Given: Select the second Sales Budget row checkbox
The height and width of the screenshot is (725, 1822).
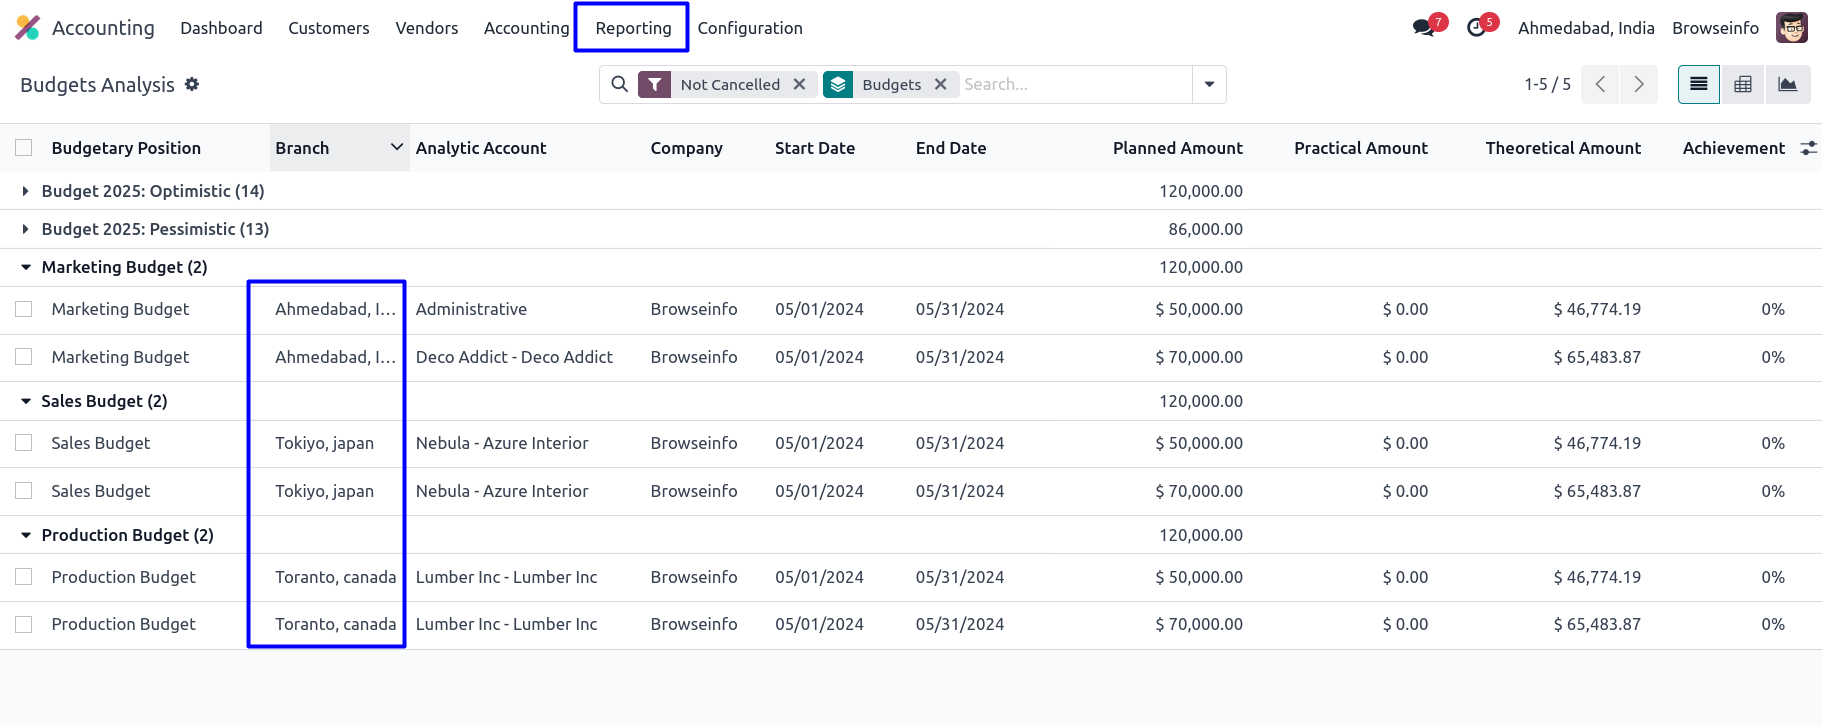Looking at the screenshot, I should pyautogui.click(x=24, y=491).
